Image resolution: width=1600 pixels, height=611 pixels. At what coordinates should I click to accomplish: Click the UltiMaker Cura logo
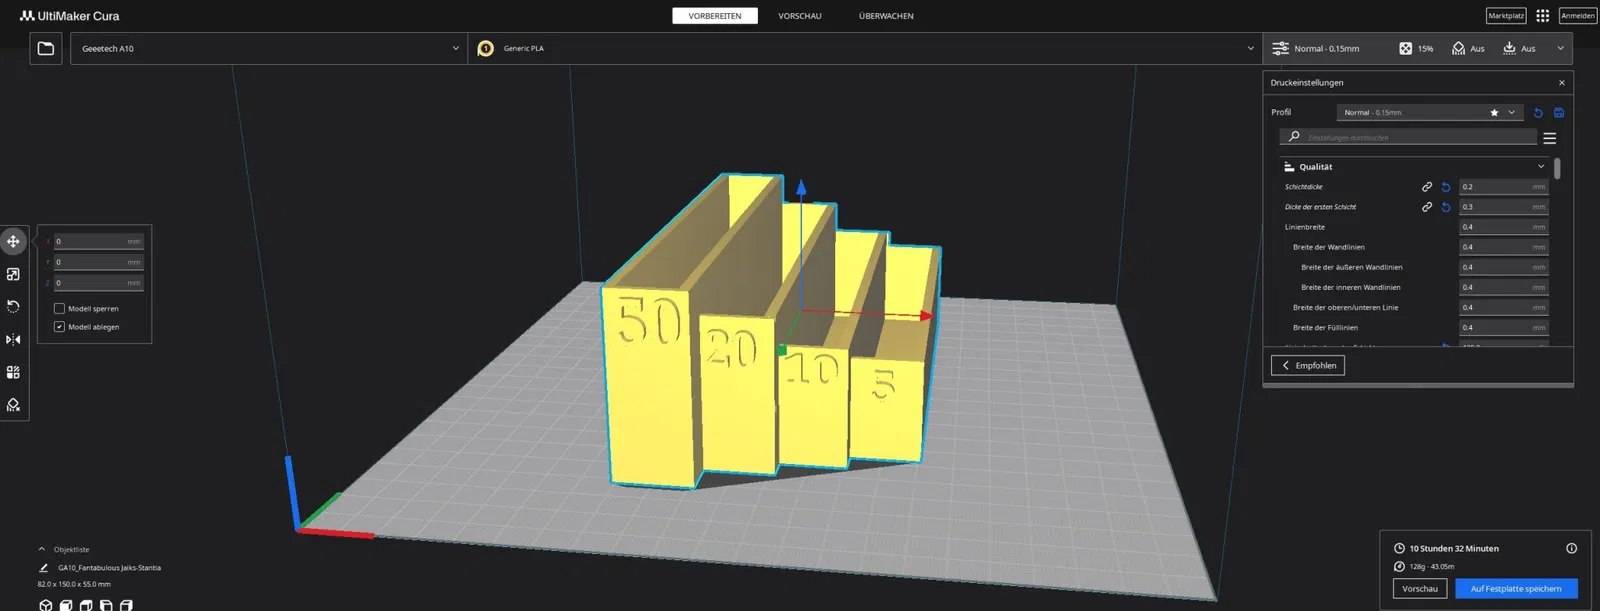(x=69, y=16)
